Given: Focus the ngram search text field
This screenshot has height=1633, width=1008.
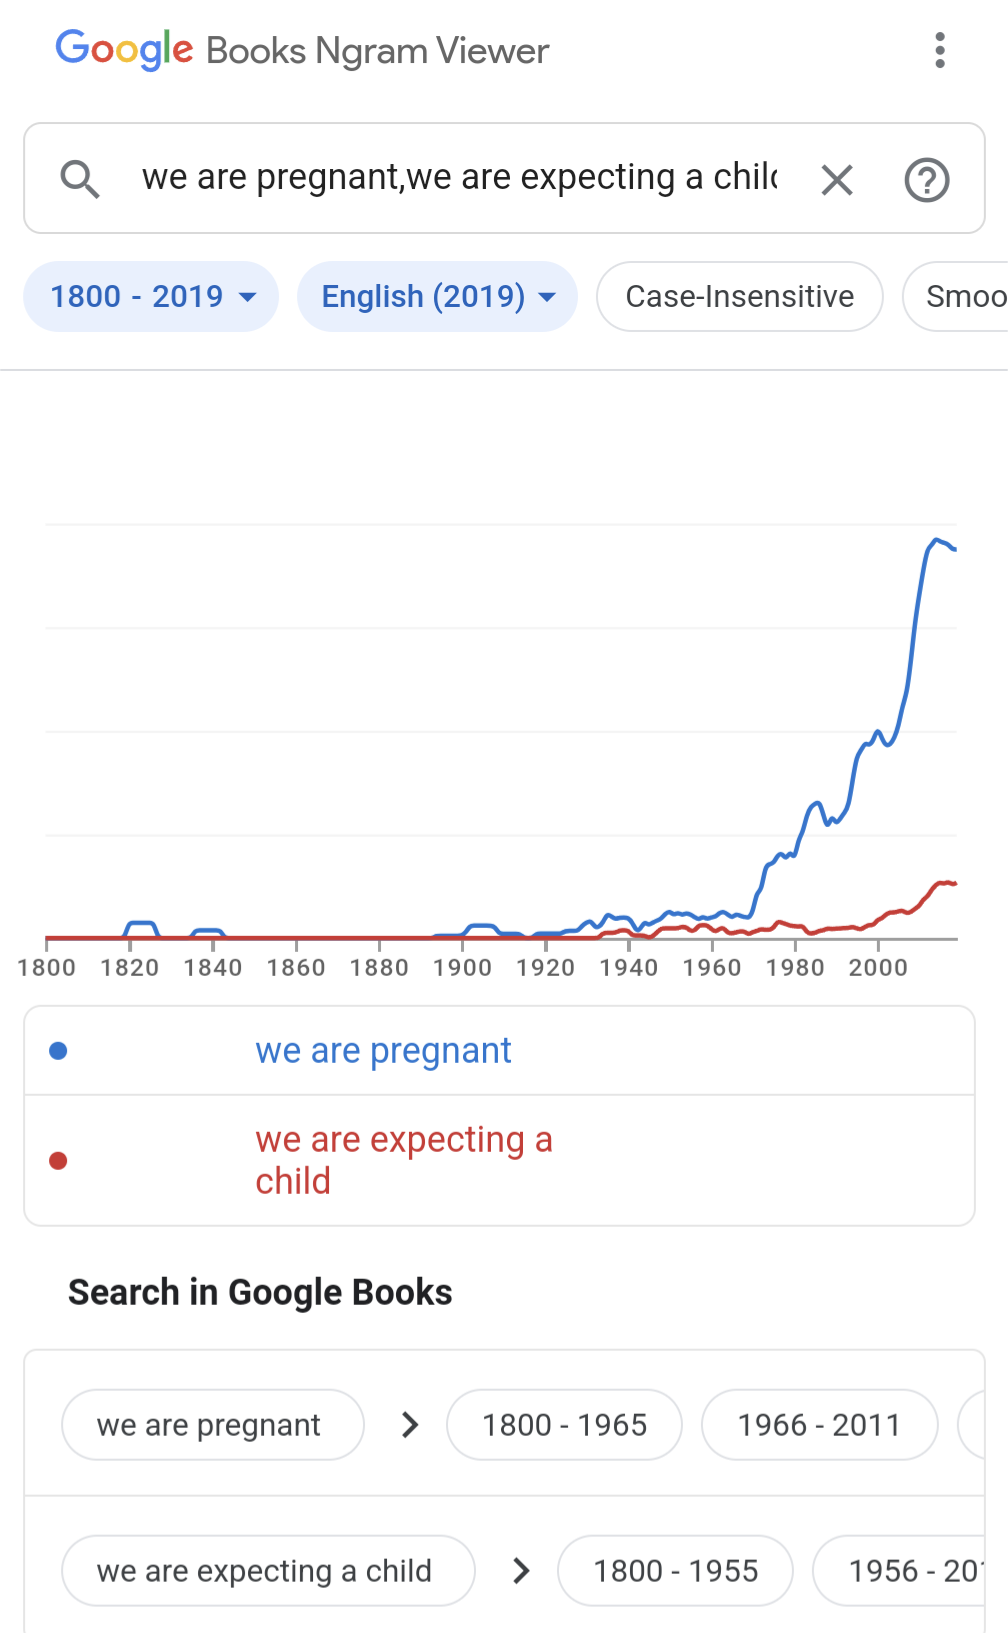Looking at the screenshot, I should coord(460,178).
